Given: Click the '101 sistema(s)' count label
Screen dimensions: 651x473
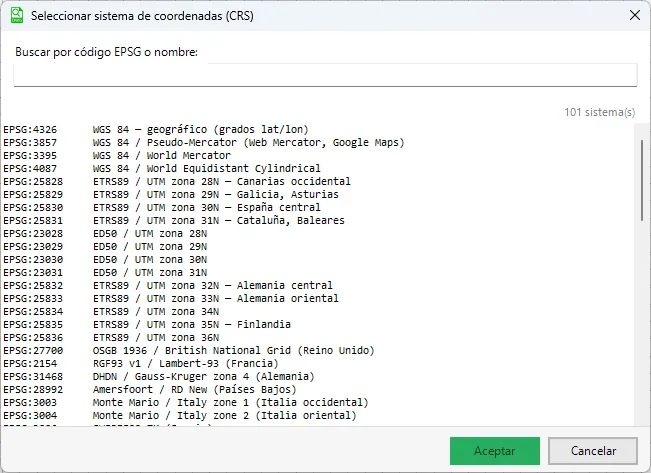Looking at the screenshot, I should (x=600, y=112).
